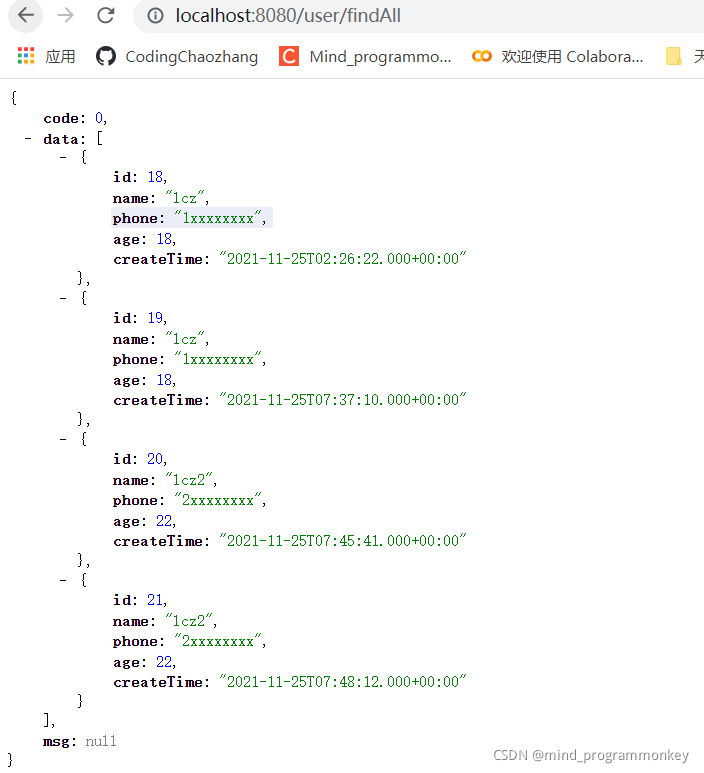Click createTime value 2021-11-25T07:37:10
Screen dimensions: 704x773
pos(343,399)
